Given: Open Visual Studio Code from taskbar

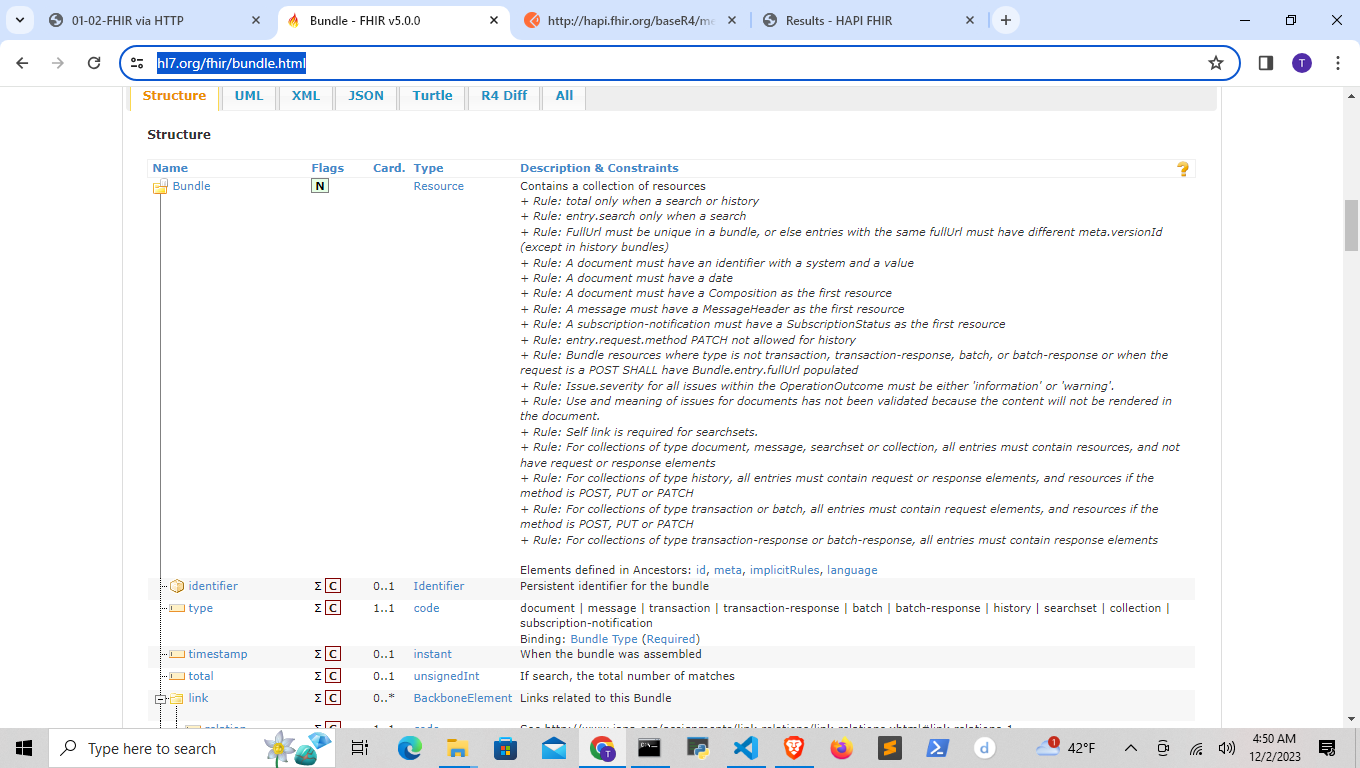Looking at the screenshot, I should click(746, 748).
